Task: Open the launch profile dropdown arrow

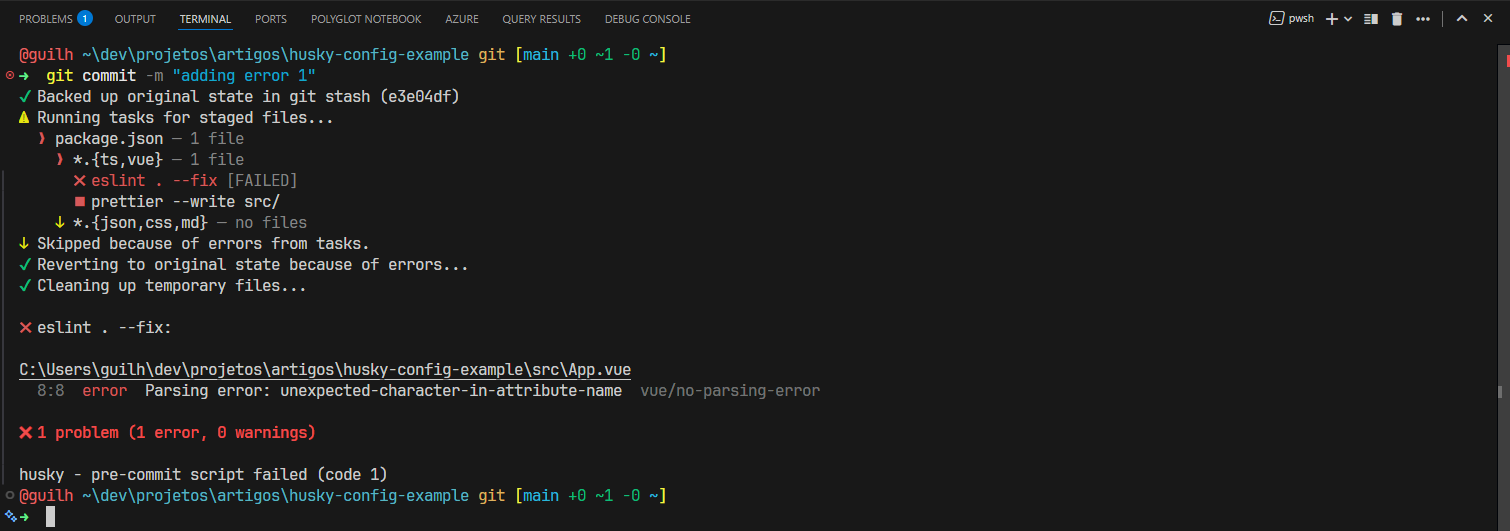Action: [1348, 19]
